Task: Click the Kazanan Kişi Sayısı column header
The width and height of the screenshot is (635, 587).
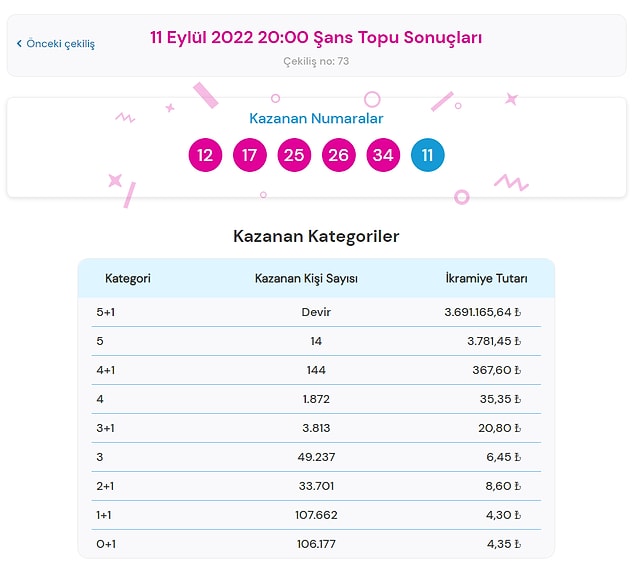Action: coord(306,278)
